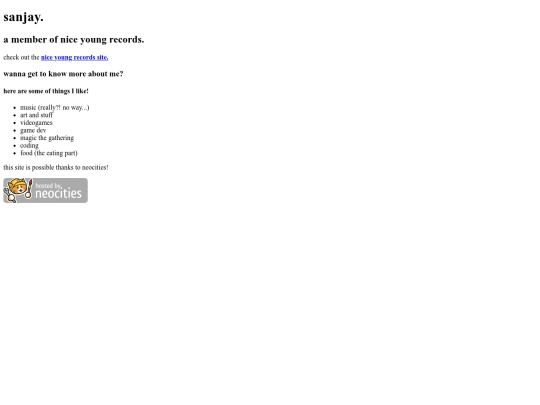Screen dimensions: 540x405
Task: Click the hosted by neocities badge
Action: 45,190
